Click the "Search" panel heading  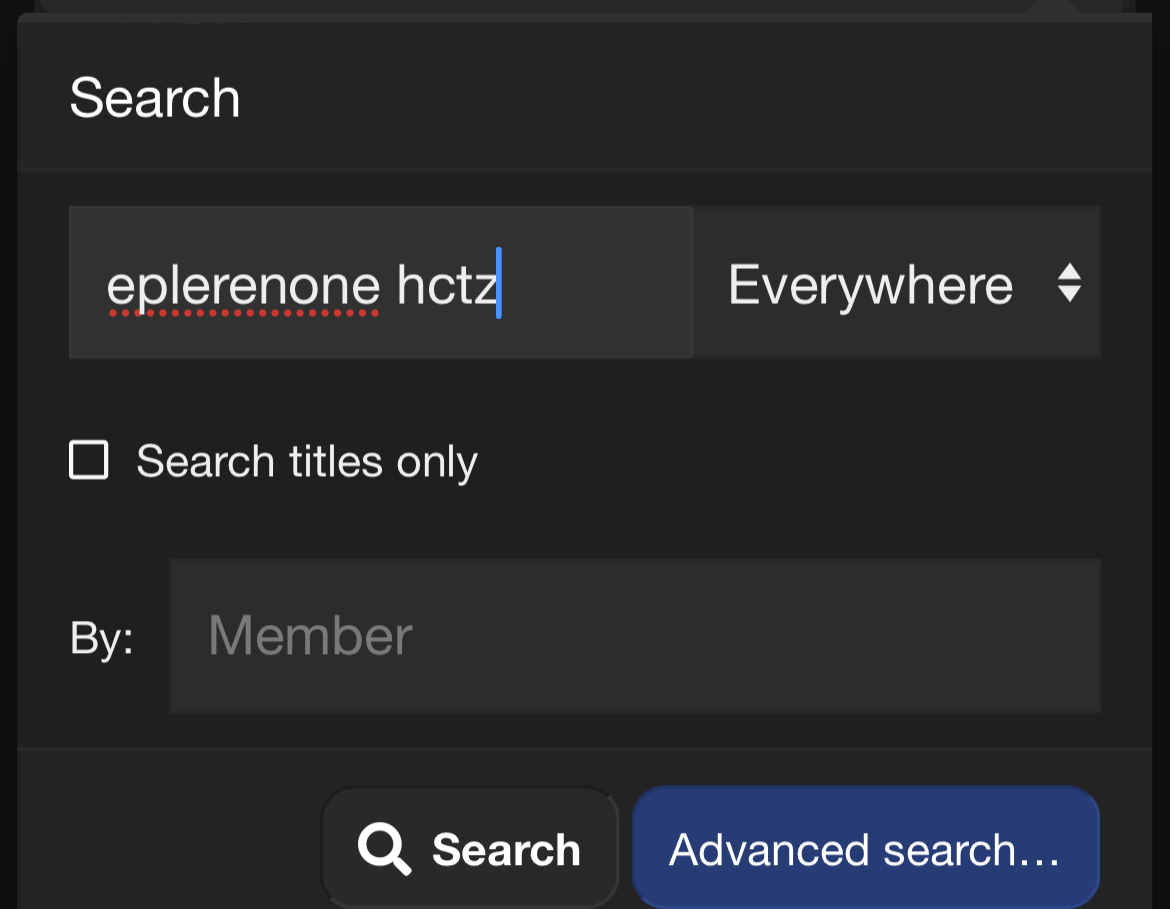(155, 98)
